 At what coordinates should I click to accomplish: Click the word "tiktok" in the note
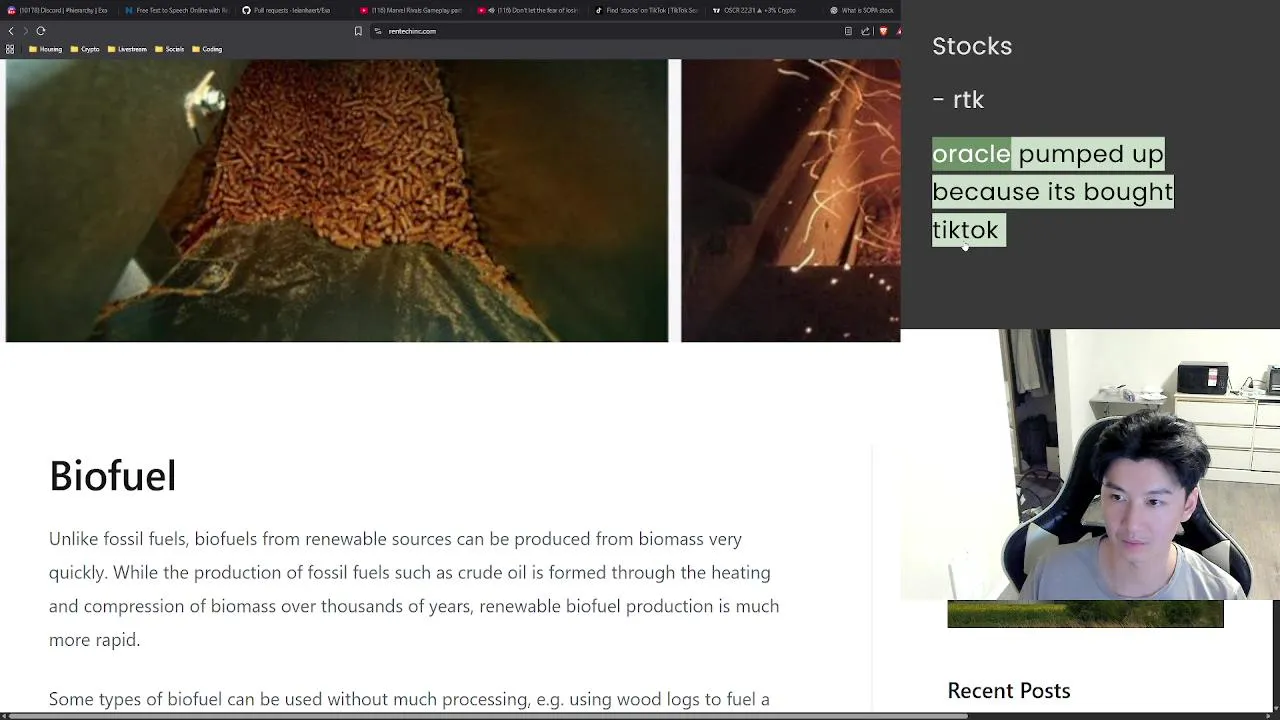tap(965, 230)
